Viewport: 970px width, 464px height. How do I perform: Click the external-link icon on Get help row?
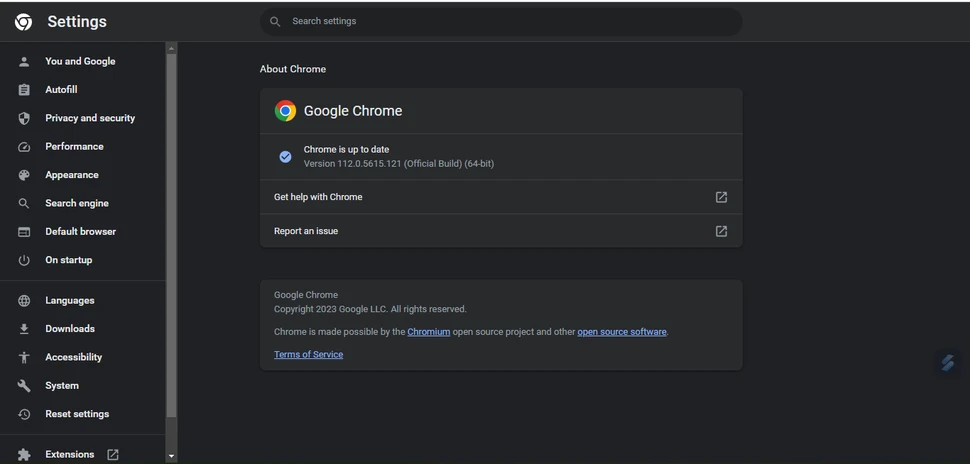(x=721, y=197)
